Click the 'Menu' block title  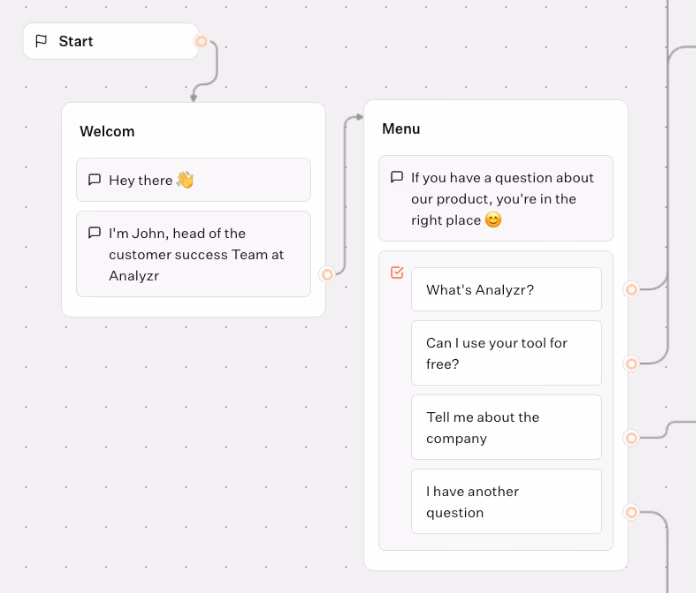[401, 129]
